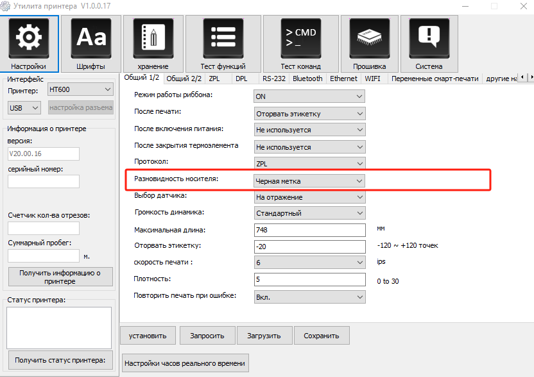Open the хранение storage icon
Screen dimensions: 534x377
tap(153, 44)
